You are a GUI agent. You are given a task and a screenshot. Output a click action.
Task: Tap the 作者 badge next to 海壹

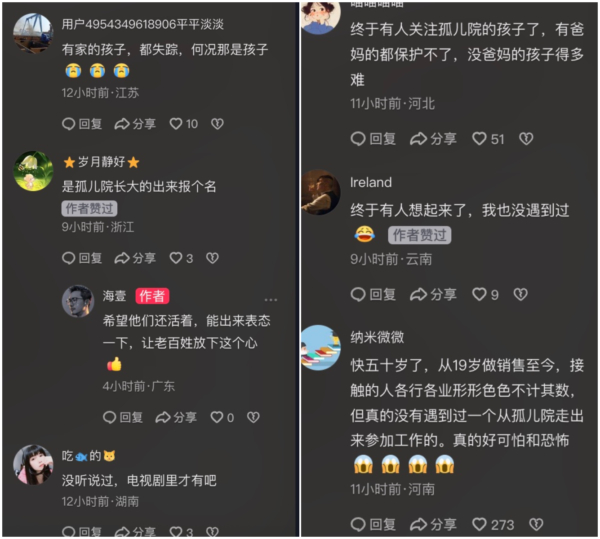(152, 296)
